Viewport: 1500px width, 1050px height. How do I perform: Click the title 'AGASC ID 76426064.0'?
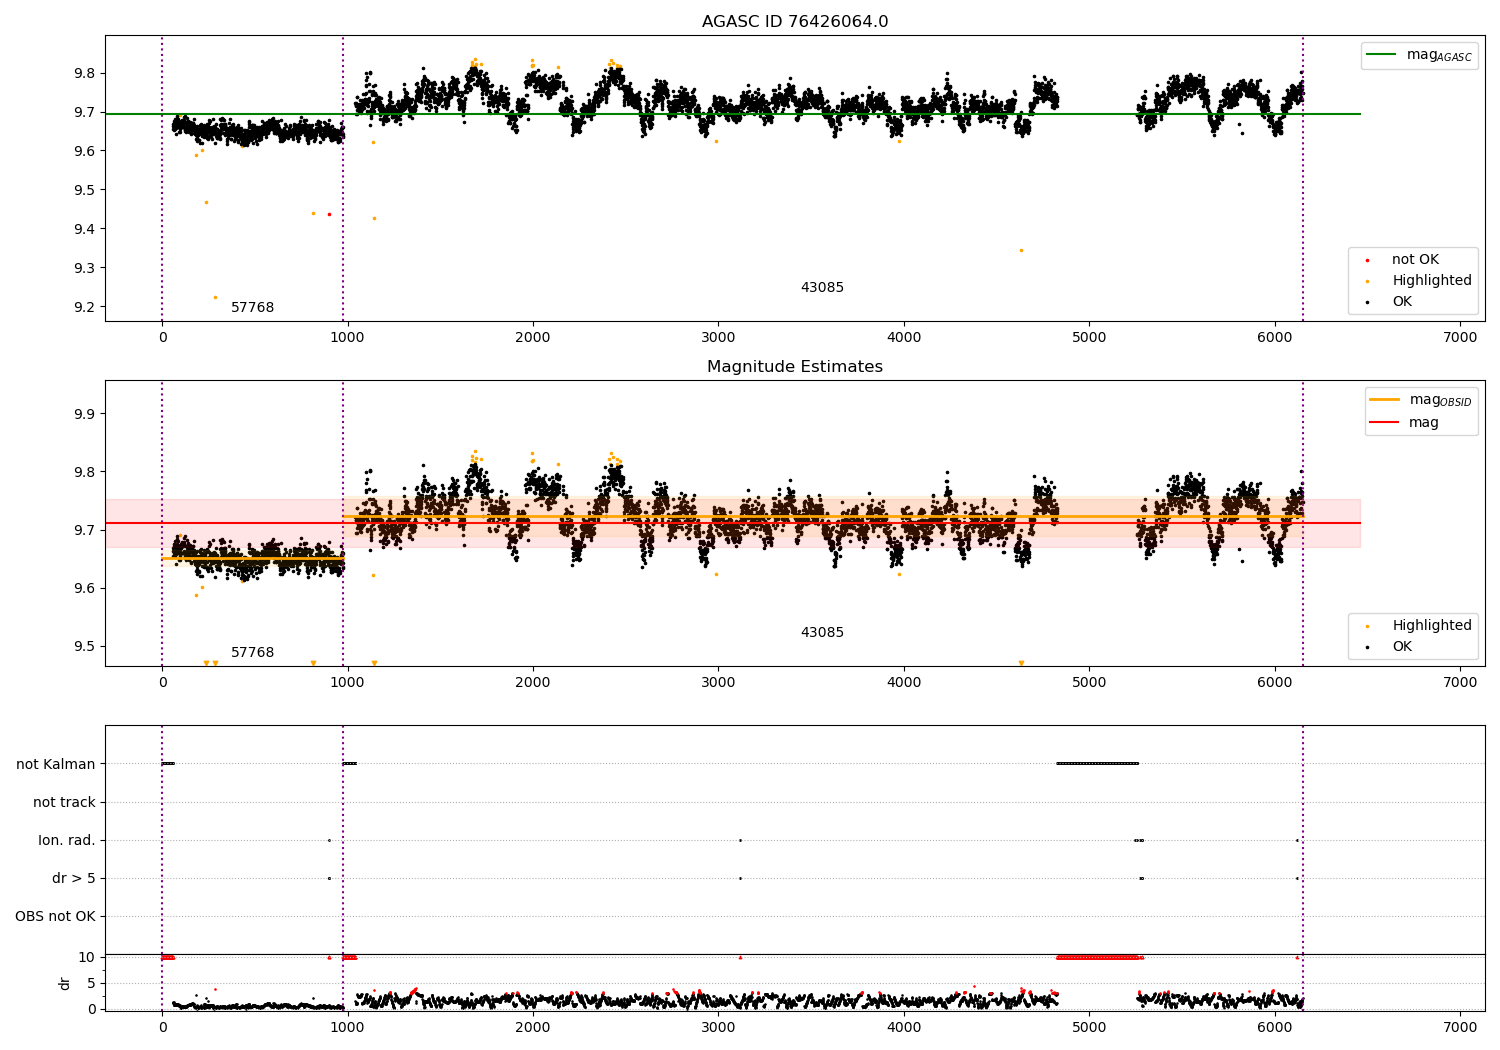coord(795,22)
